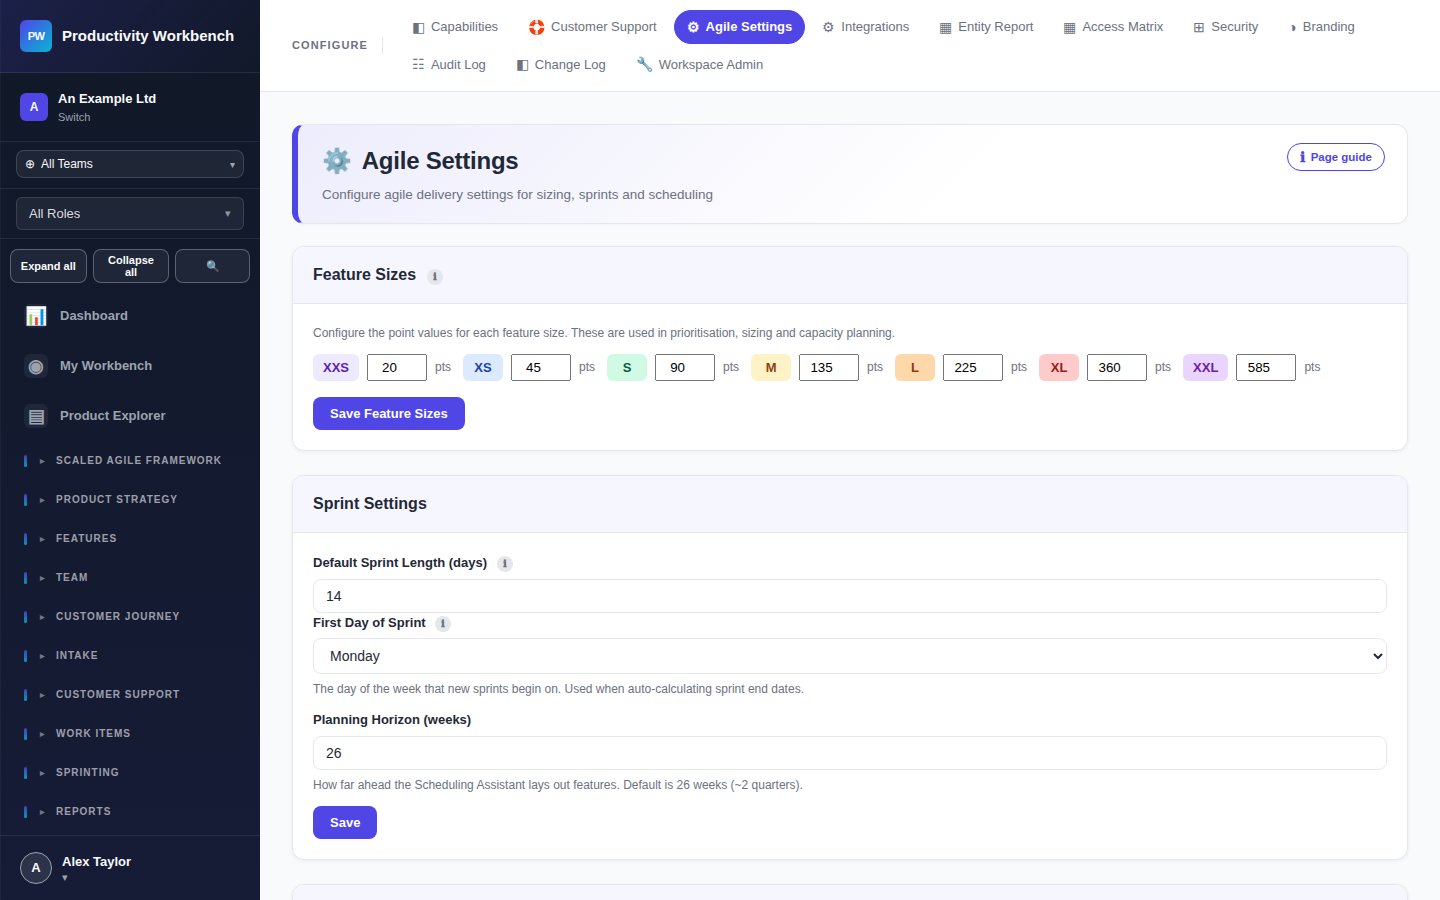Click the Switch workspace link

74,118
